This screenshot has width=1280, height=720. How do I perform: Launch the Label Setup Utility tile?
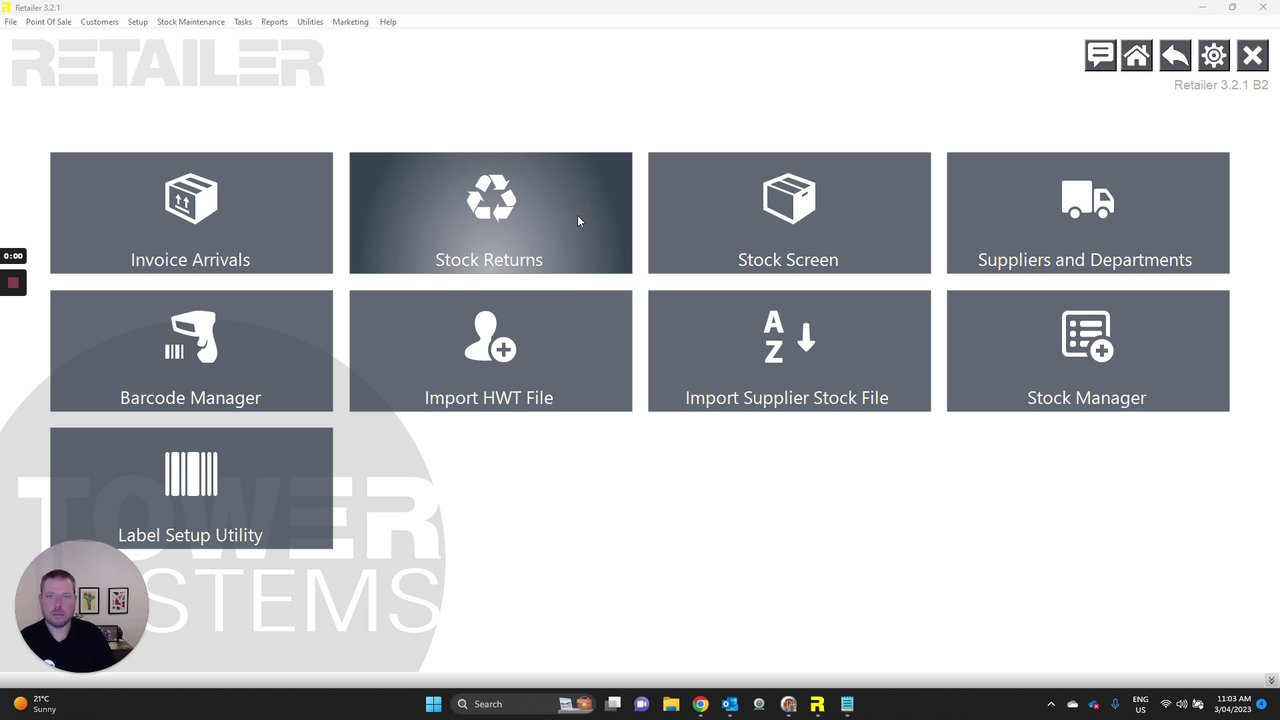[191, 489]
